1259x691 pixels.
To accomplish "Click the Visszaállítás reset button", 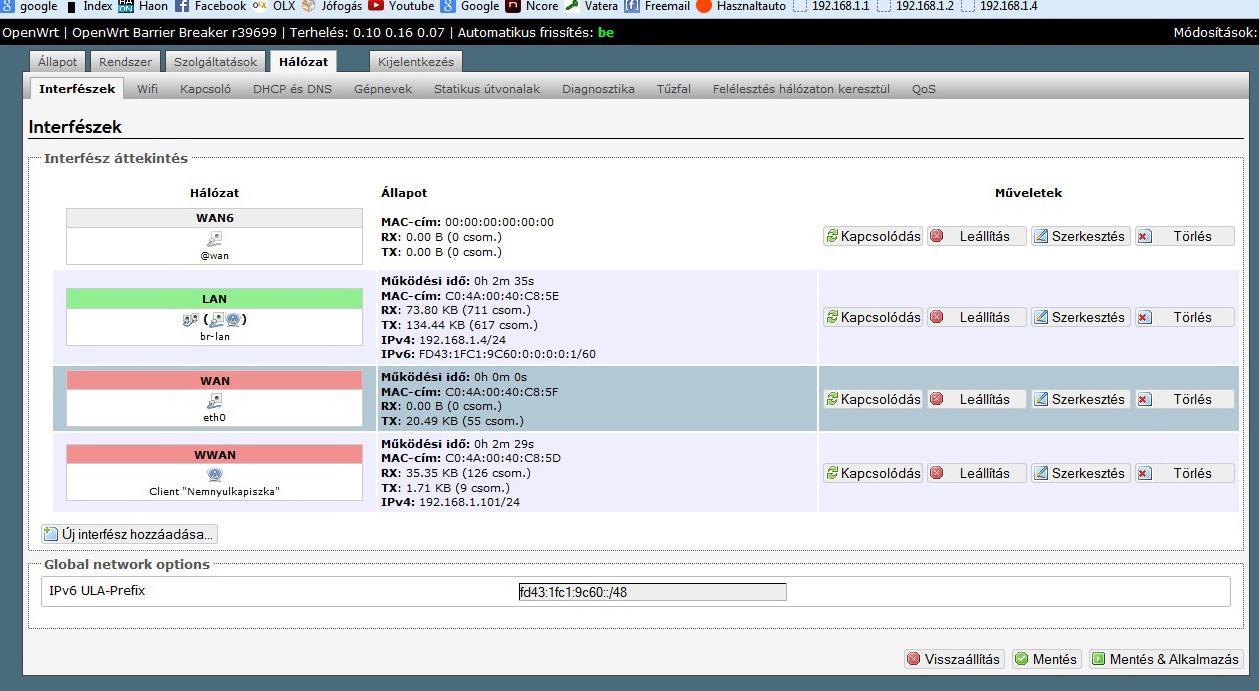I will pyautogui.click(x=954, y=659).
